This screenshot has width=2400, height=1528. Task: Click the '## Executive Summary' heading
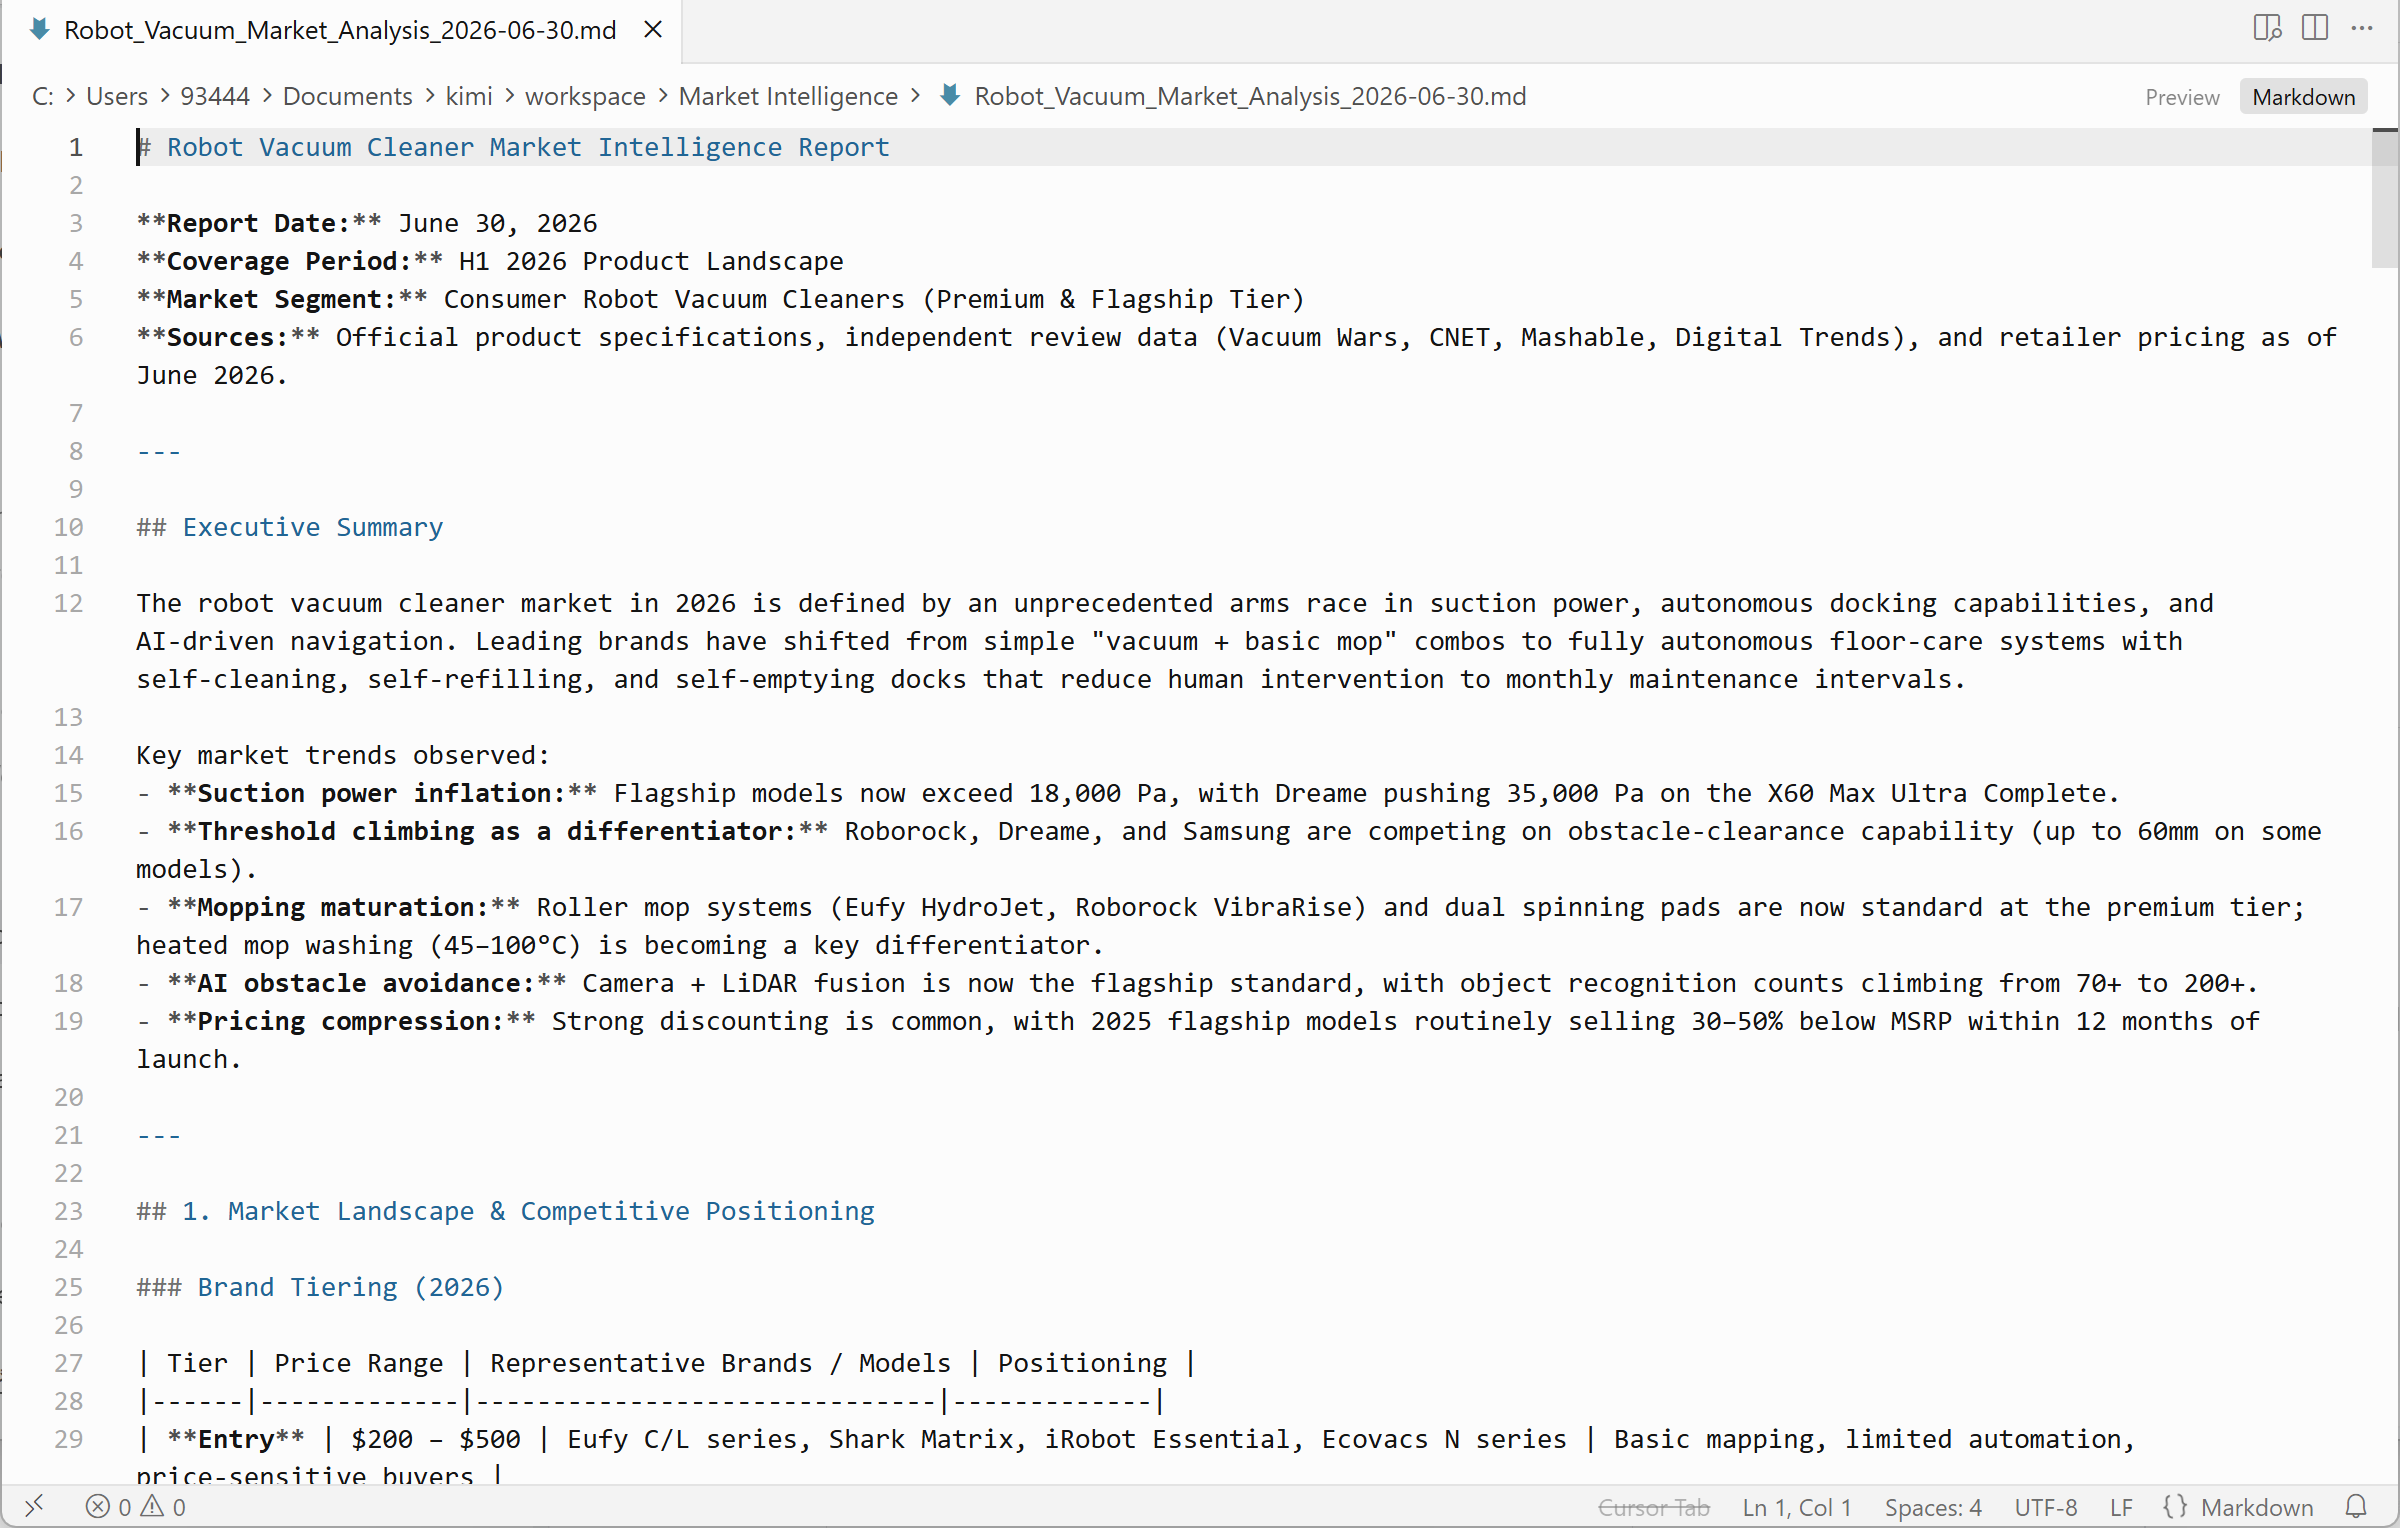point(290,527)
